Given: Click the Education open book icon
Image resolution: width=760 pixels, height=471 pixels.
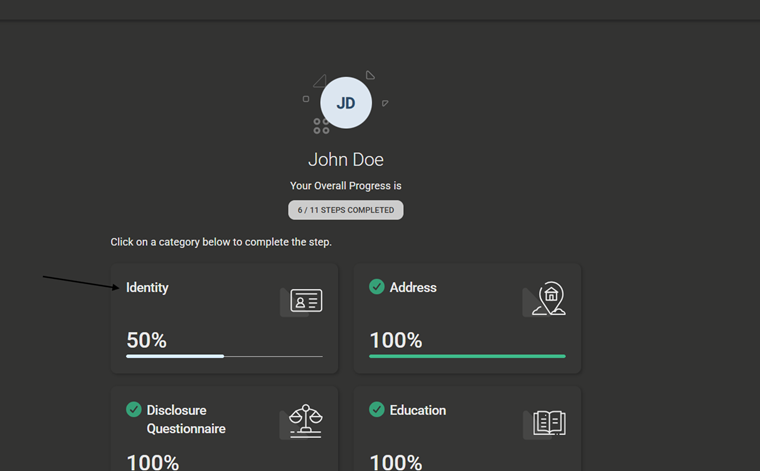Looking at the screenshot, I should tap(549, 423).
